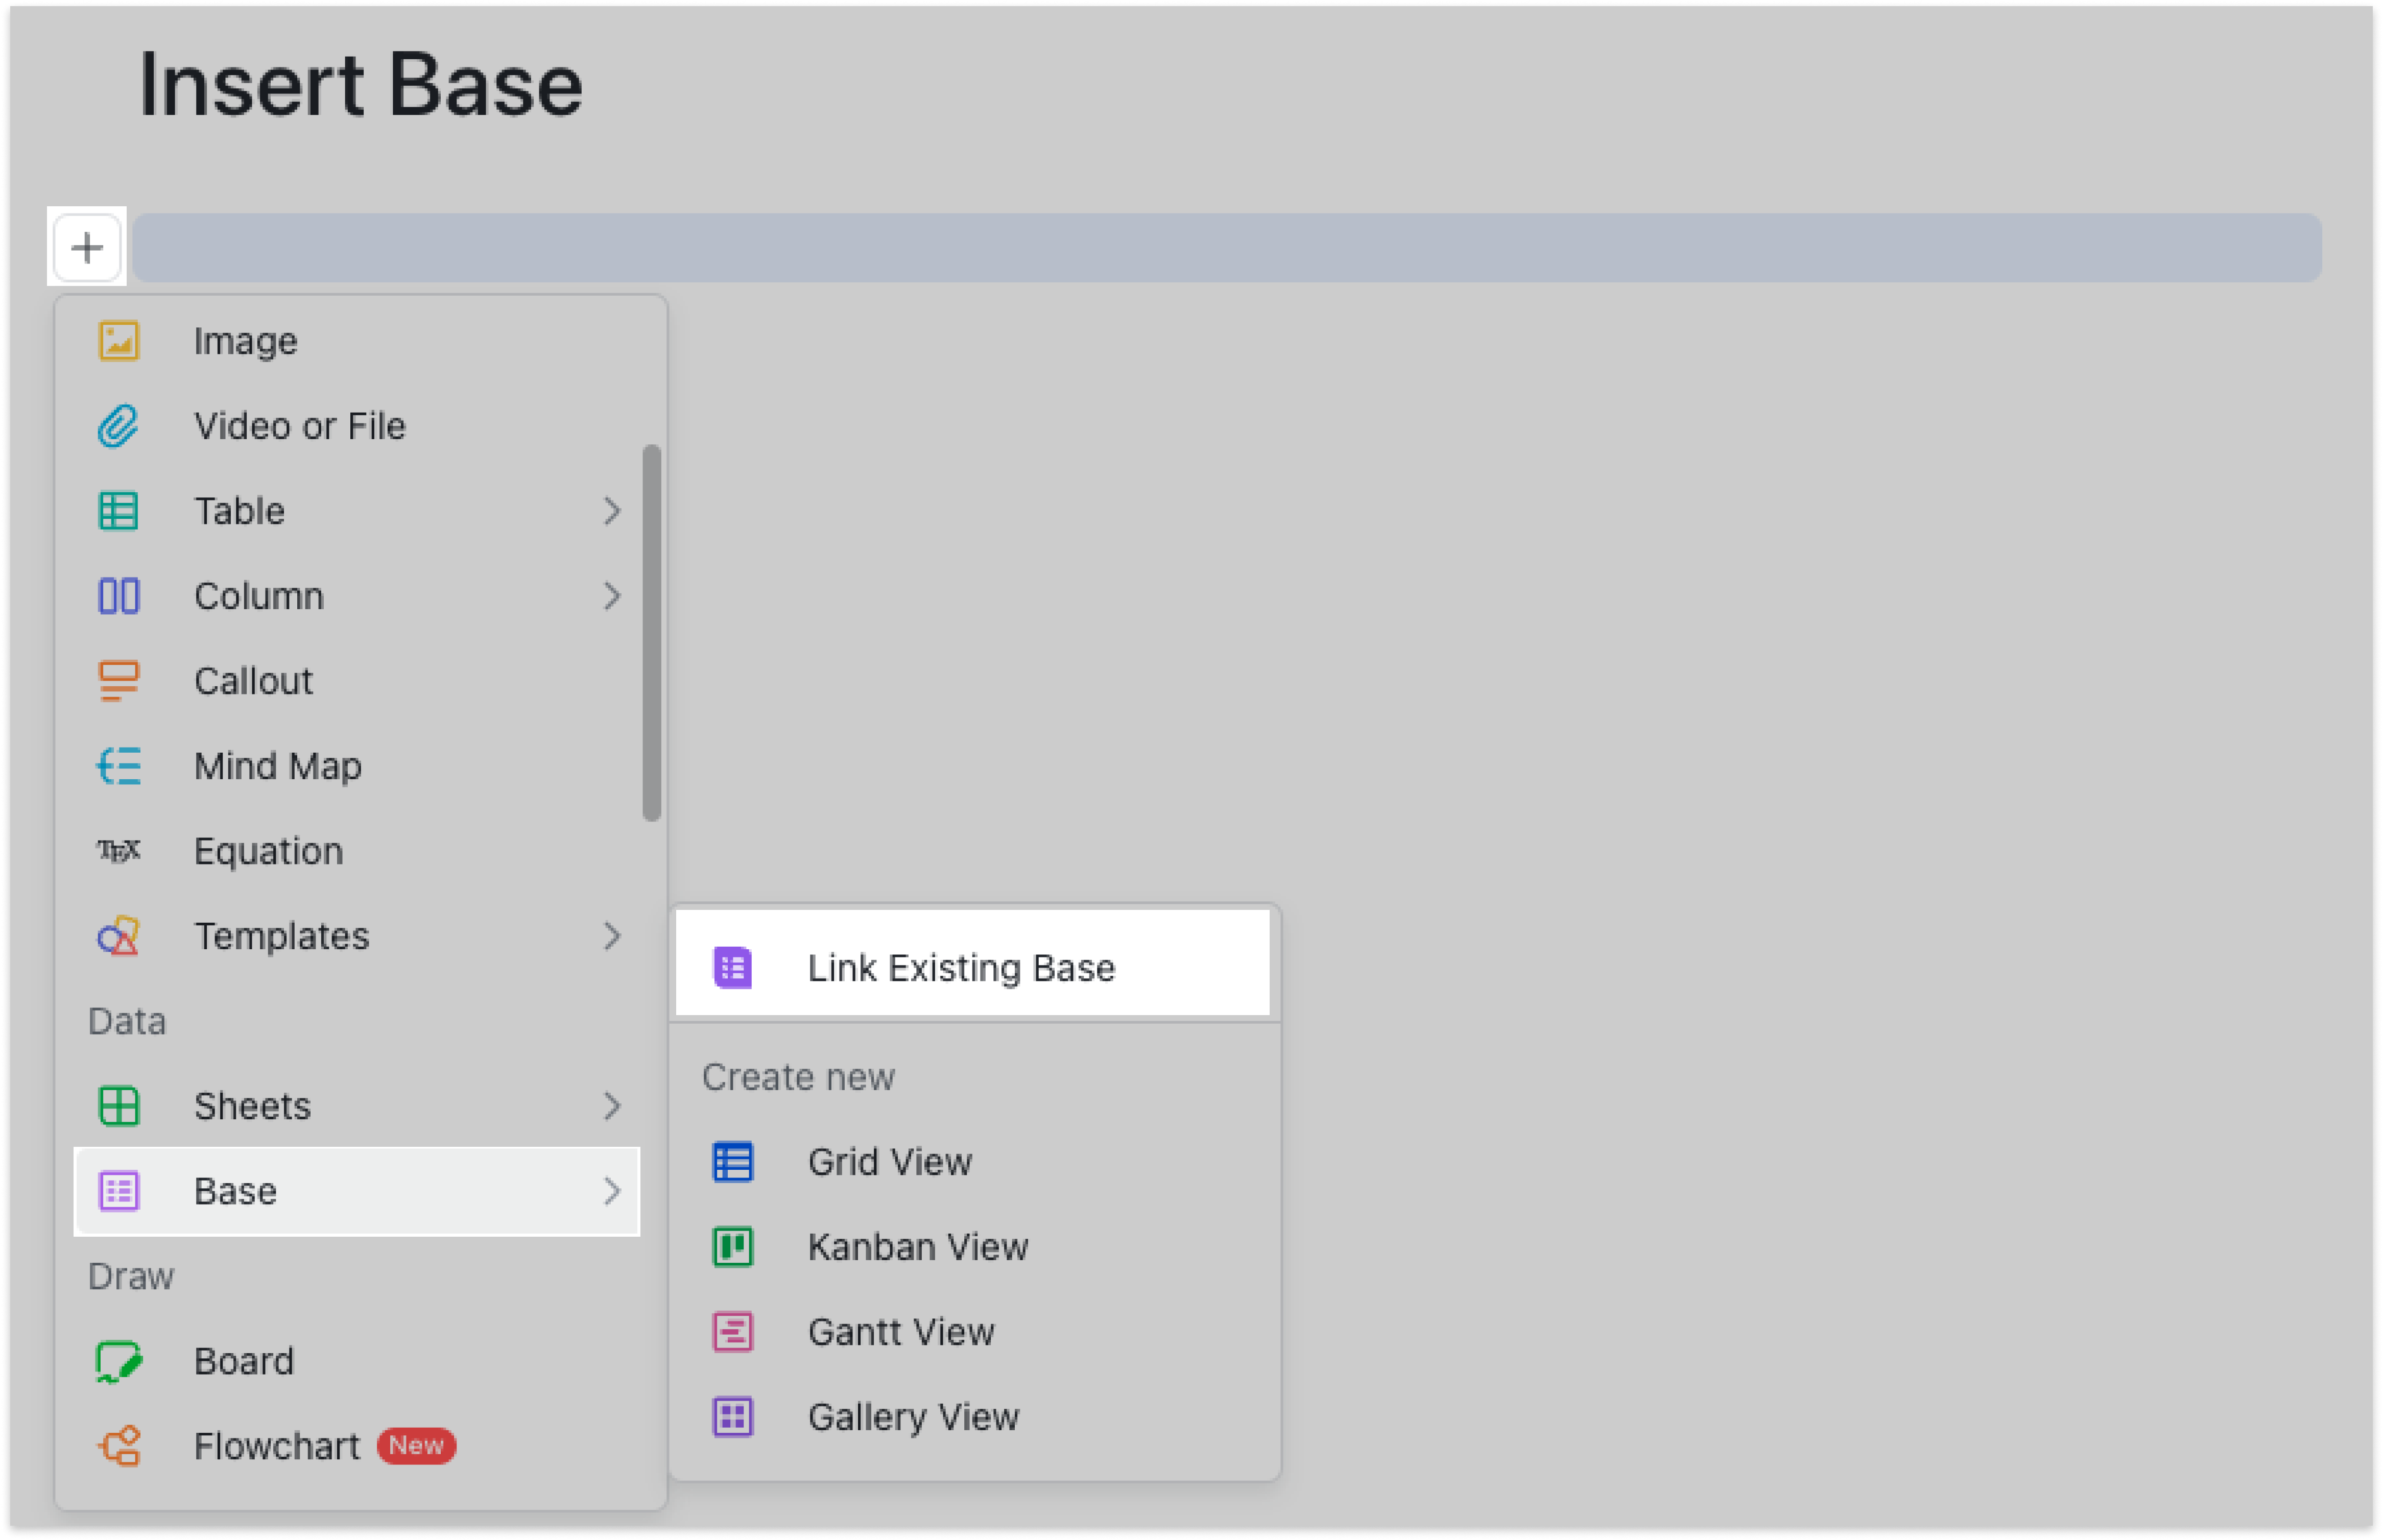This screenshot has height=1540, width=2383.
Task: Create a new Grid View base
Action: pyautogui.click(x=973, y=1162)
